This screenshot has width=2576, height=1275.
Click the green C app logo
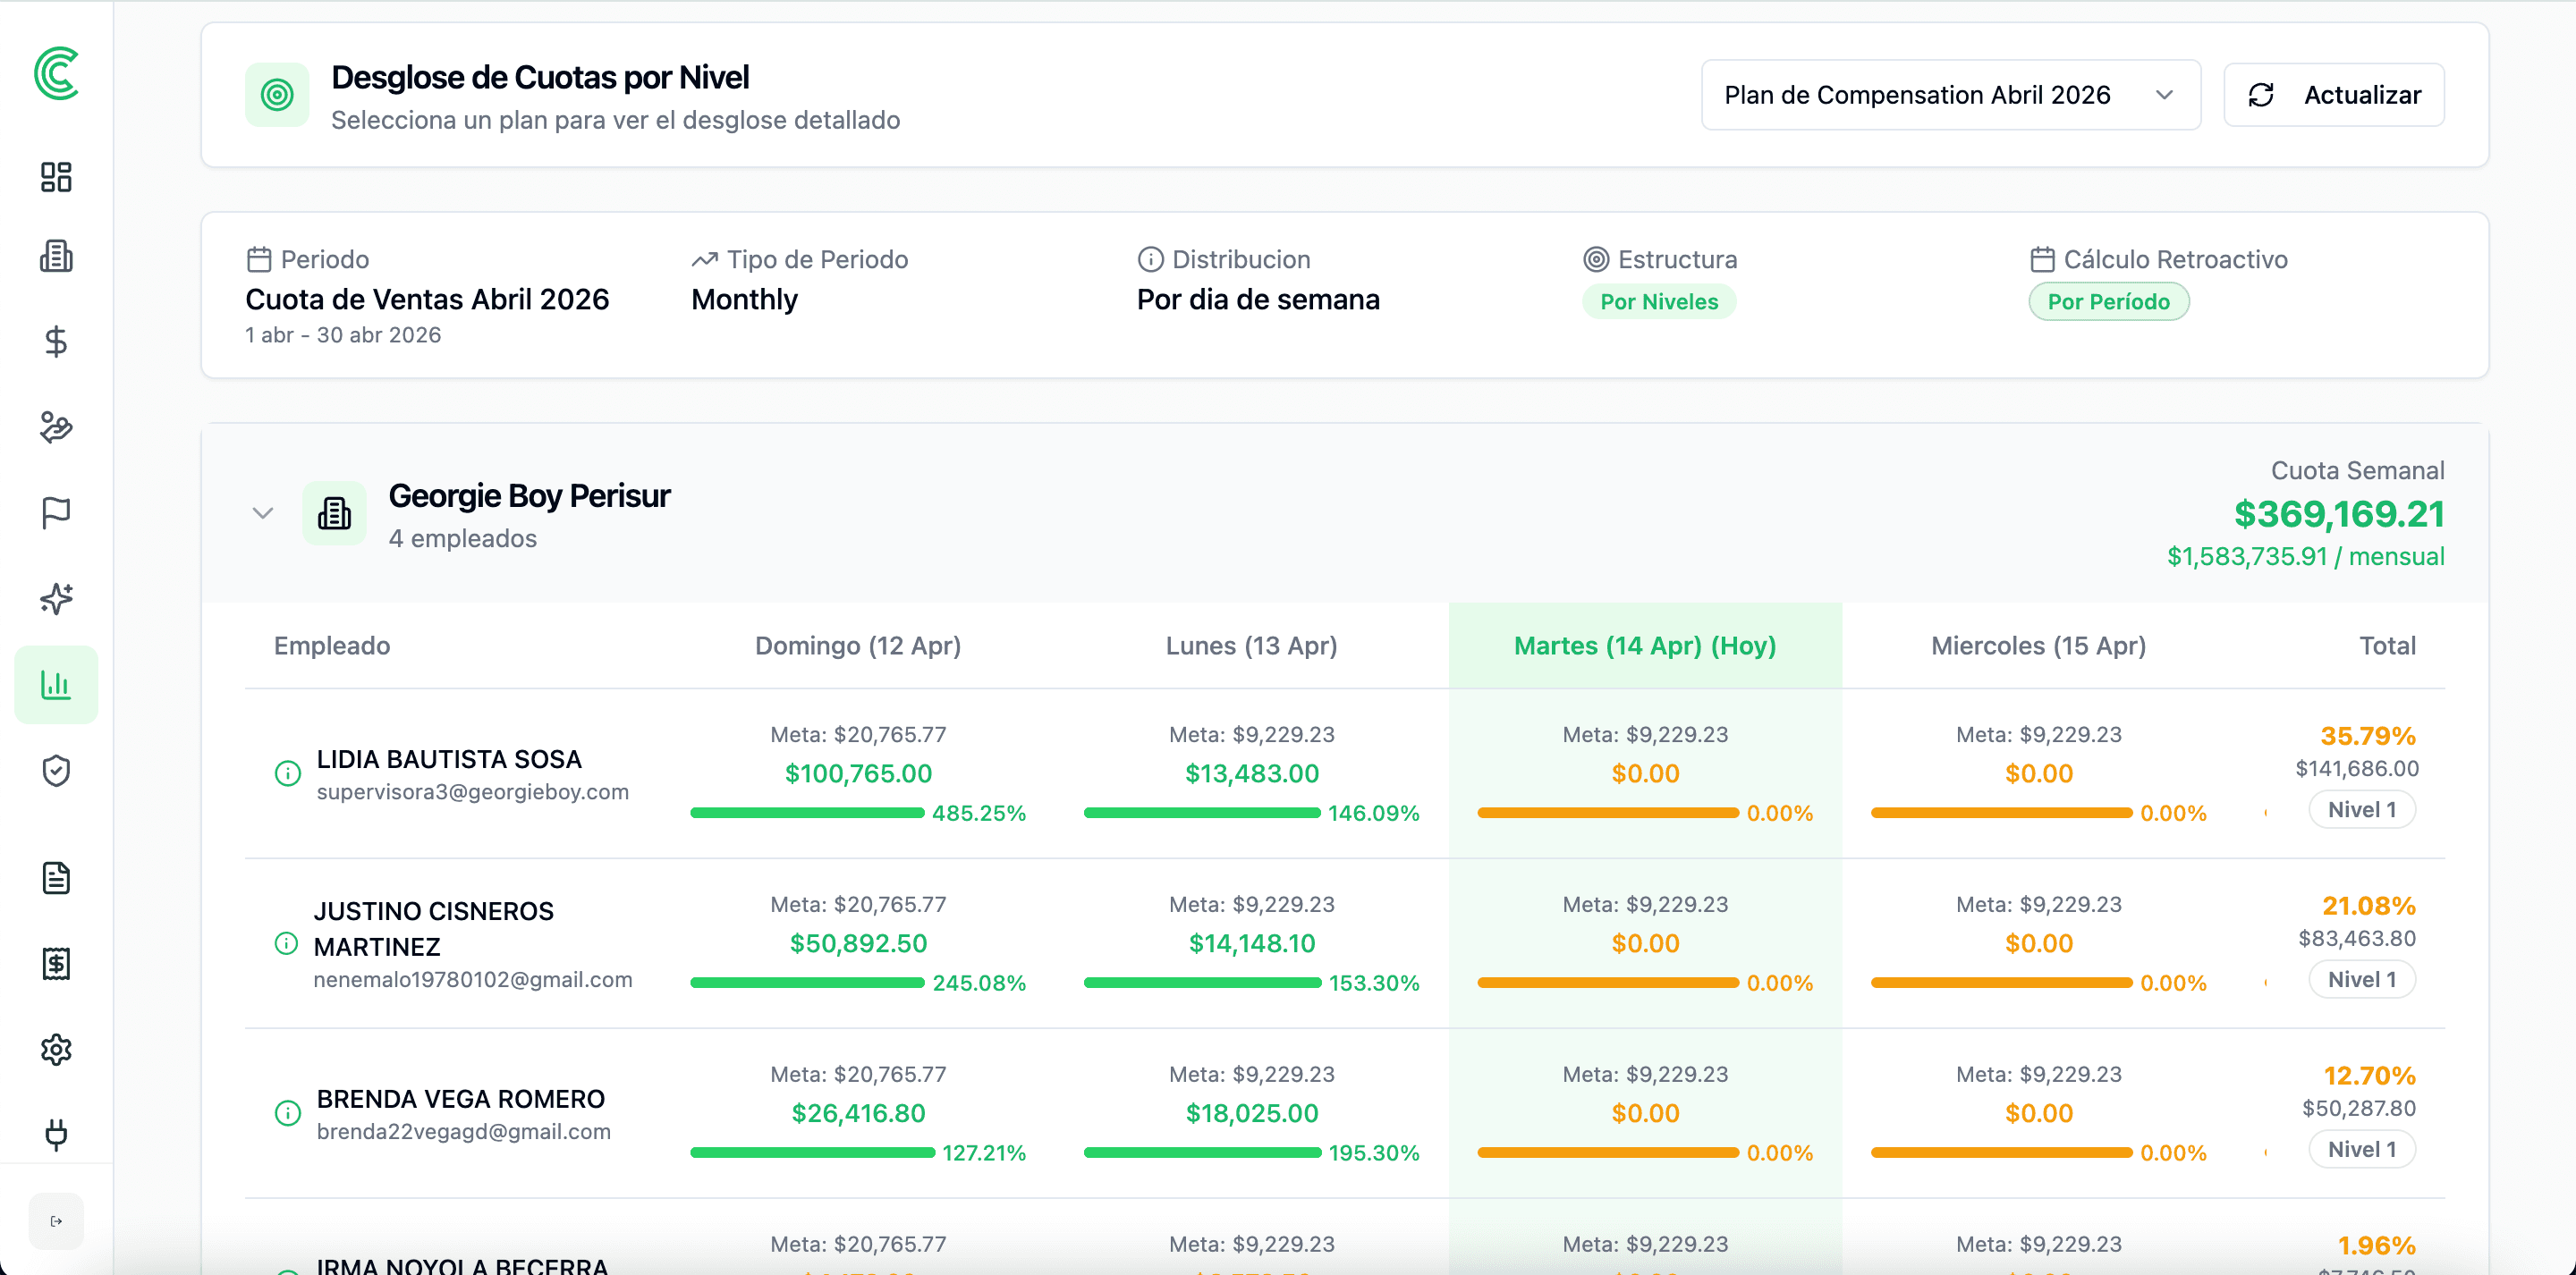pyautogui.click(x=56, y=73)
